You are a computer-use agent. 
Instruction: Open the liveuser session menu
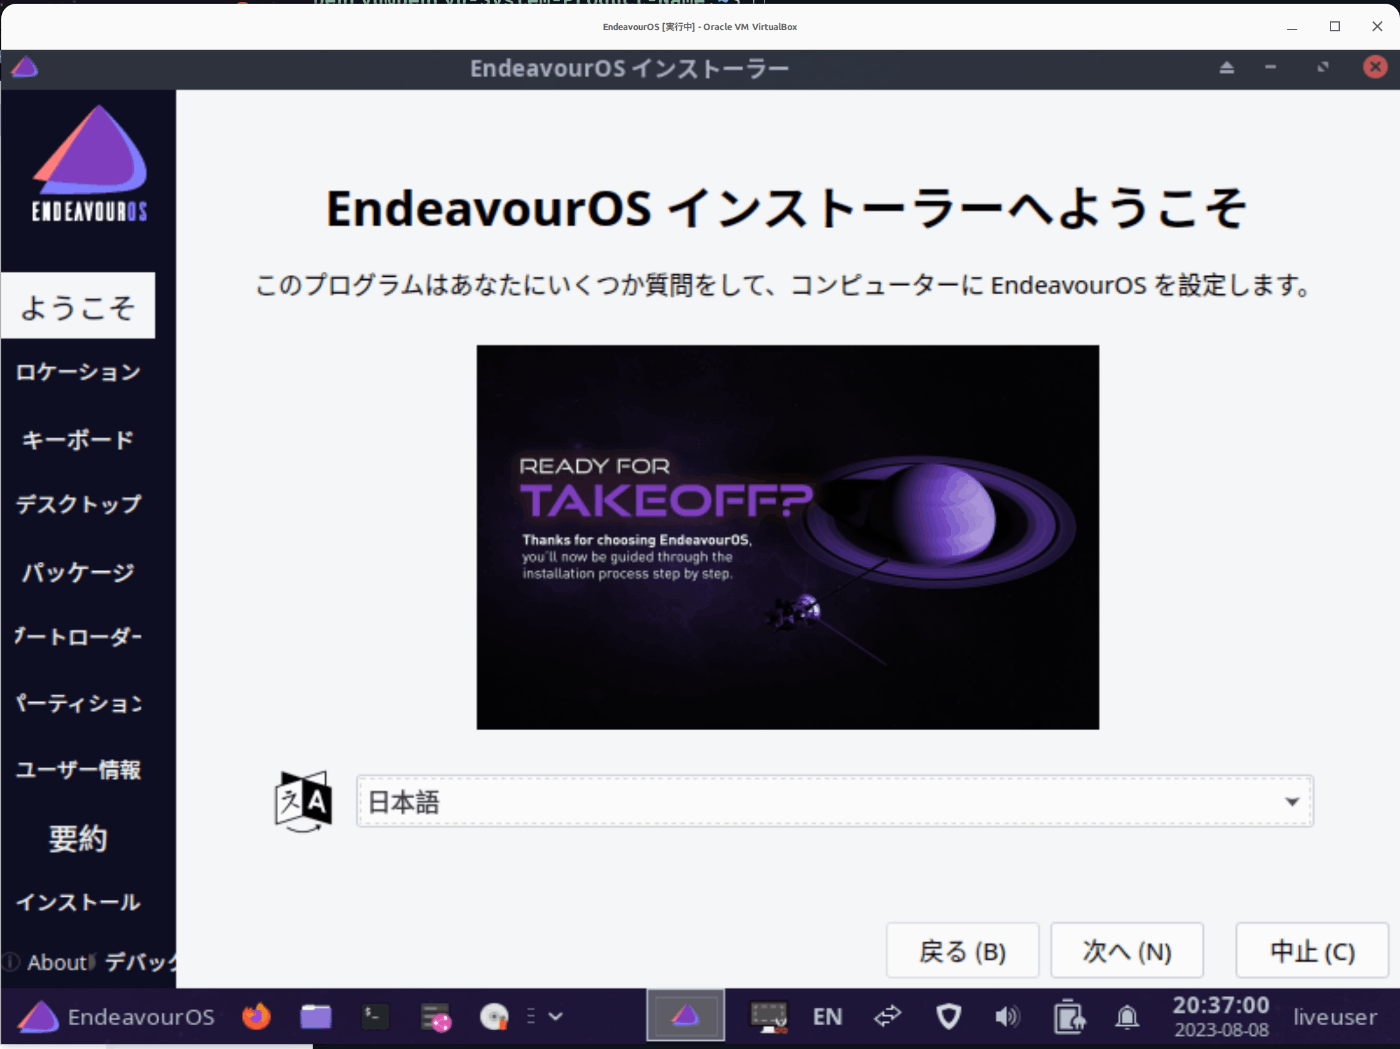1335,1017
